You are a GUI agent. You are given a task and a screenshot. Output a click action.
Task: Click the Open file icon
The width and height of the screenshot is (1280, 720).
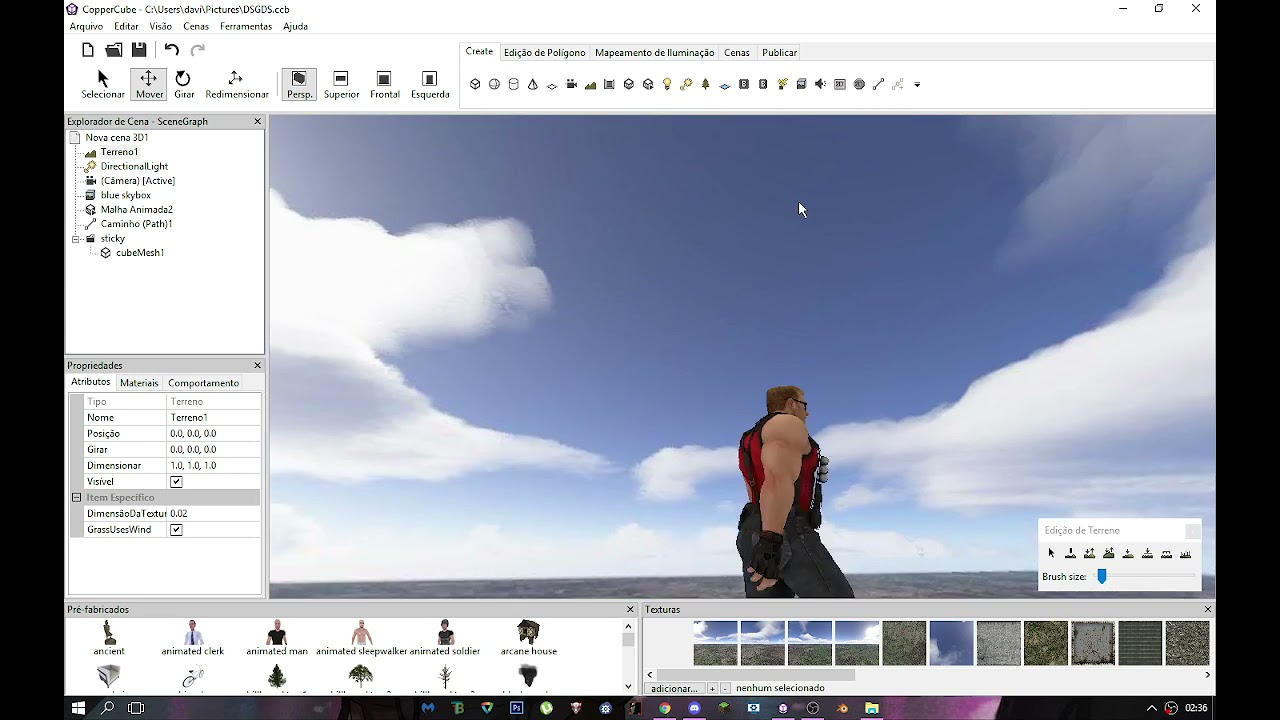[114, 50]
